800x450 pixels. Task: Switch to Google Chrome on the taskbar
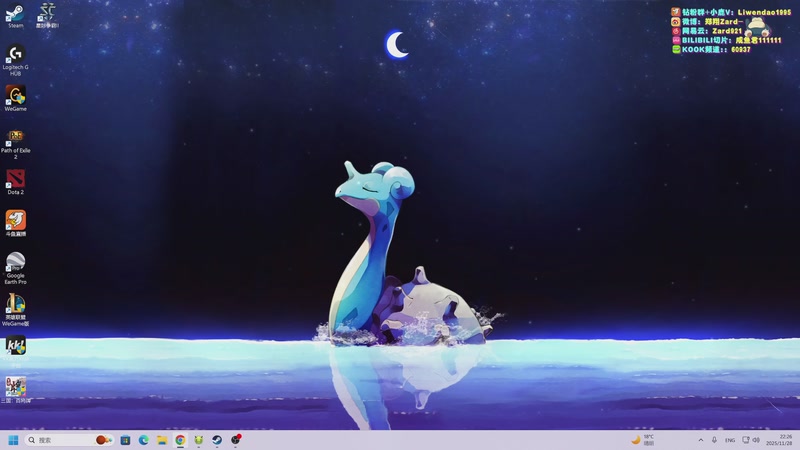(180, 440)
